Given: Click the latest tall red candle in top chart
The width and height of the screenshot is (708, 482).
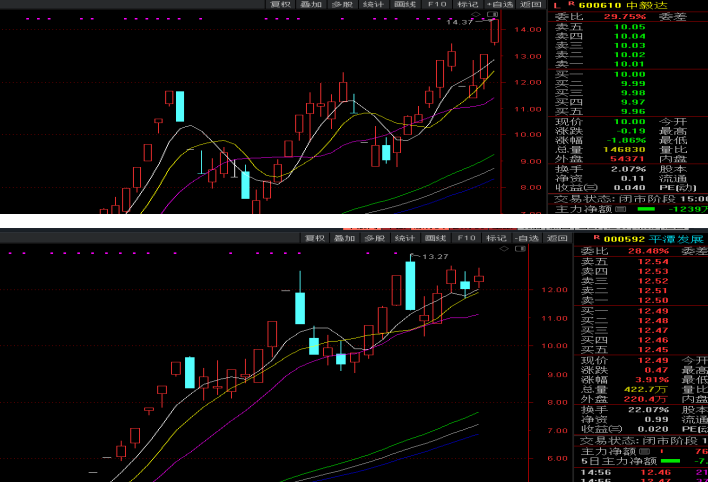Looking at the screenshot, I should pos(495,31).
